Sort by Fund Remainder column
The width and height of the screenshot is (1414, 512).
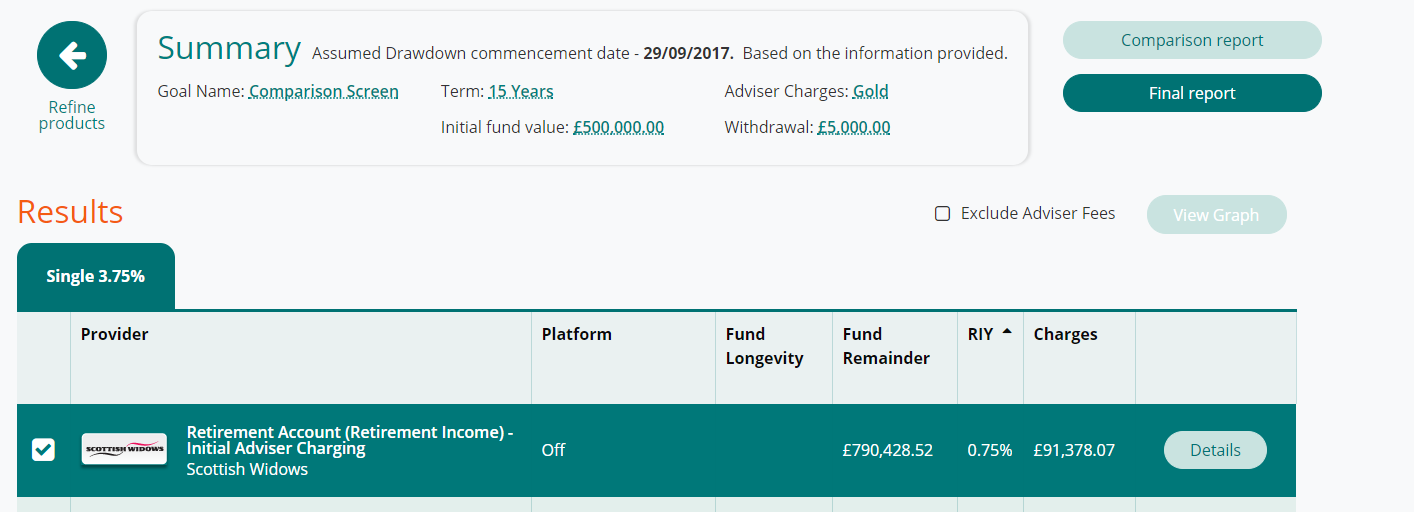click(886, 346)
